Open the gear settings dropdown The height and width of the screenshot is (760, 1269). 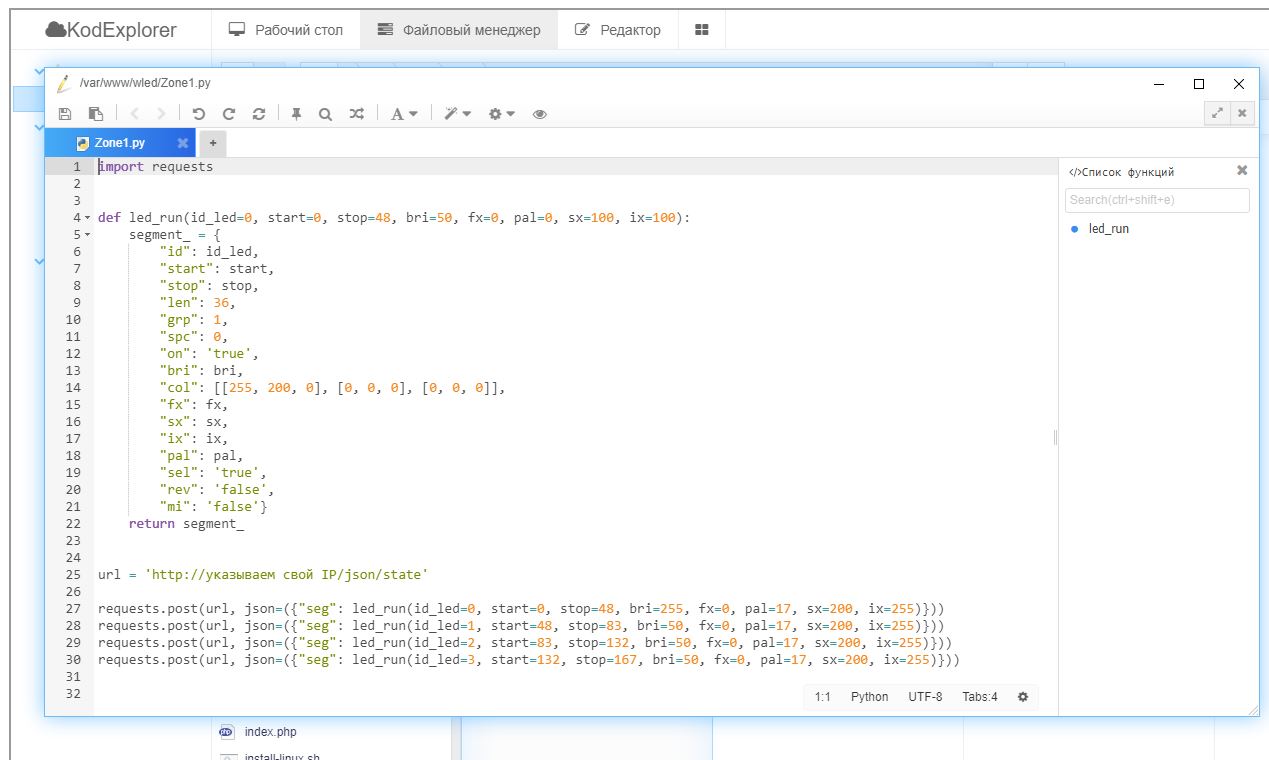501,114
